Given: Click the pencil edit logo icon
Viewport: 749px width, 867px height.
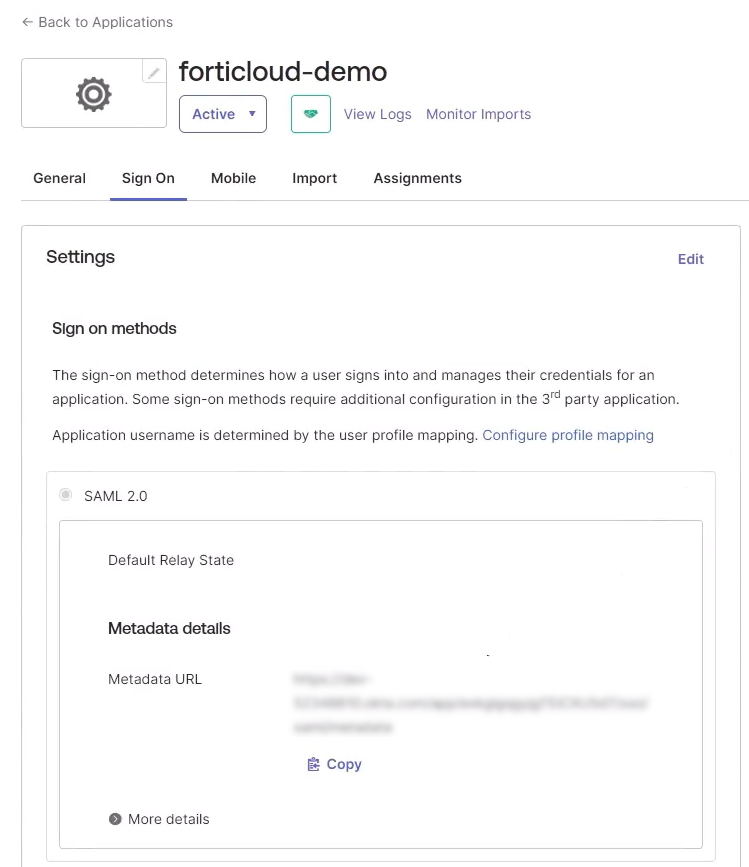Looking at the screenshot, I should [x=153, y=73].
